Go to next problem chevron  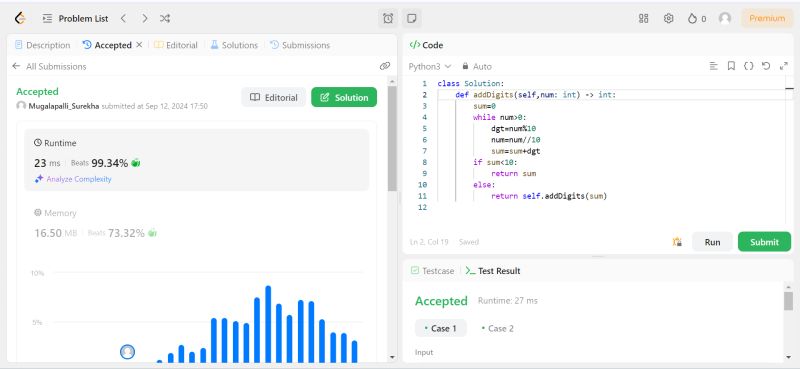(x=144, y=18)
